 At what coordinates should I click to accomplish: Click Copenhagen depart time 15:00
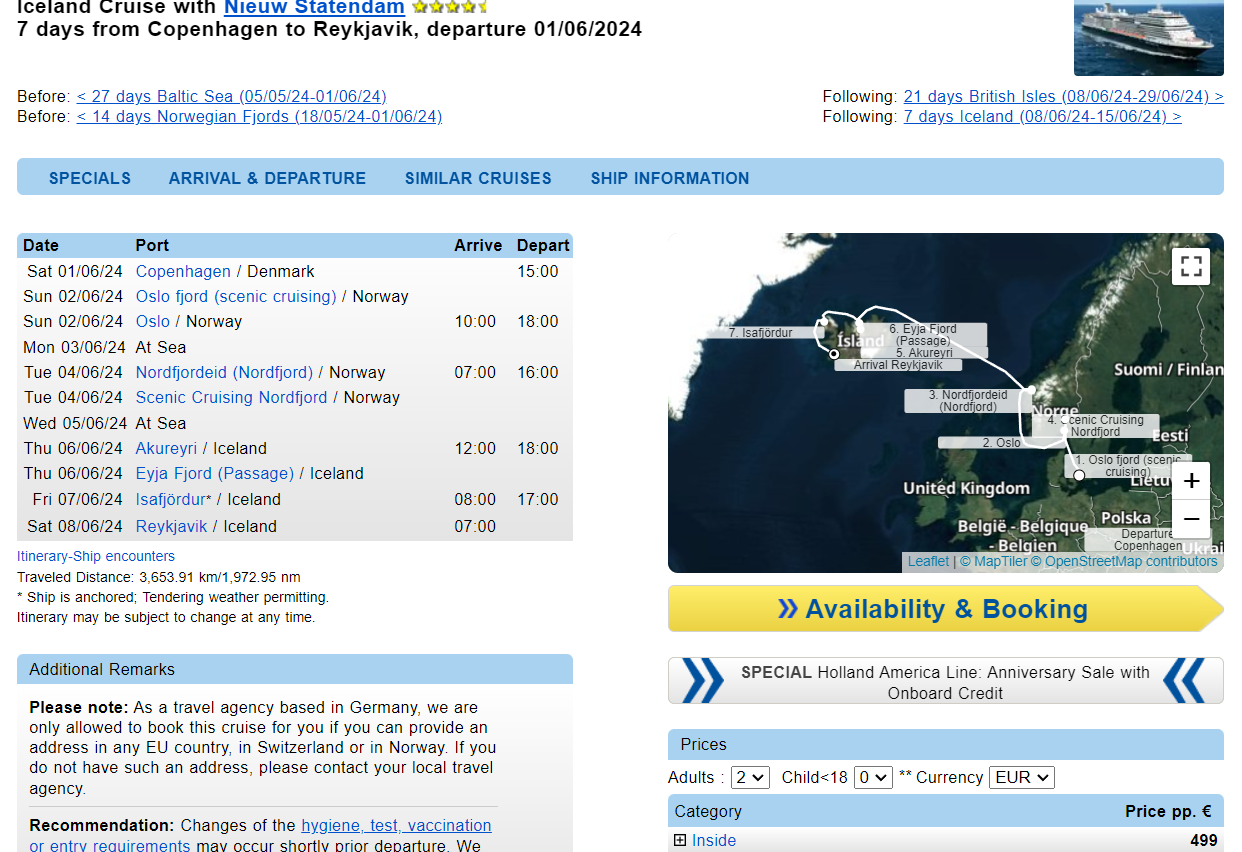click(x=538, y=271)
